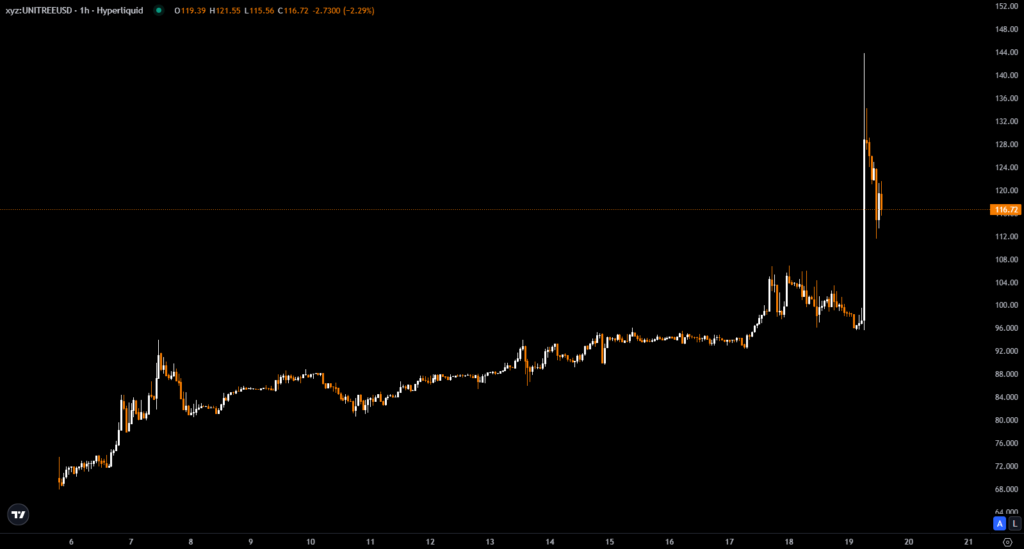Screen dimensions: 1024x549
Task: Click the green market status dot
Action: pyautogui.click(x=159, y=10)
